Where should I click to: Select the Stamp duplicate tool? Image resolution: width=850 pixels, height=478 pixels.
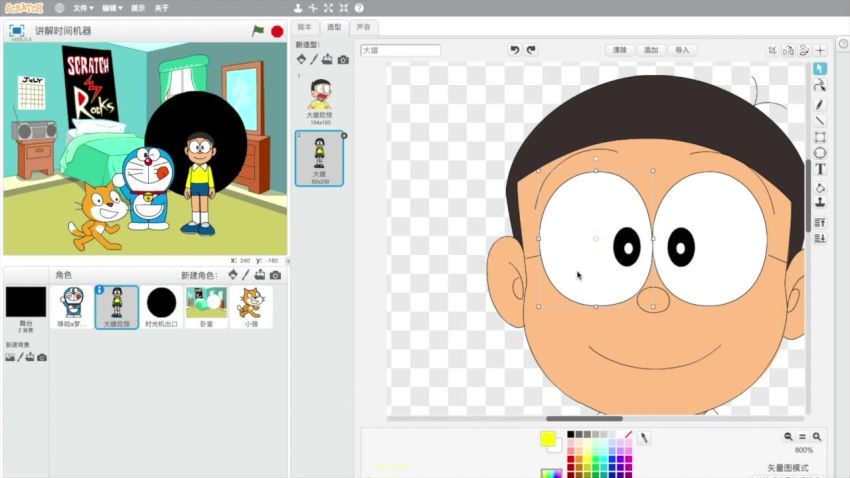pyautogui.click(x=820, y=202)
